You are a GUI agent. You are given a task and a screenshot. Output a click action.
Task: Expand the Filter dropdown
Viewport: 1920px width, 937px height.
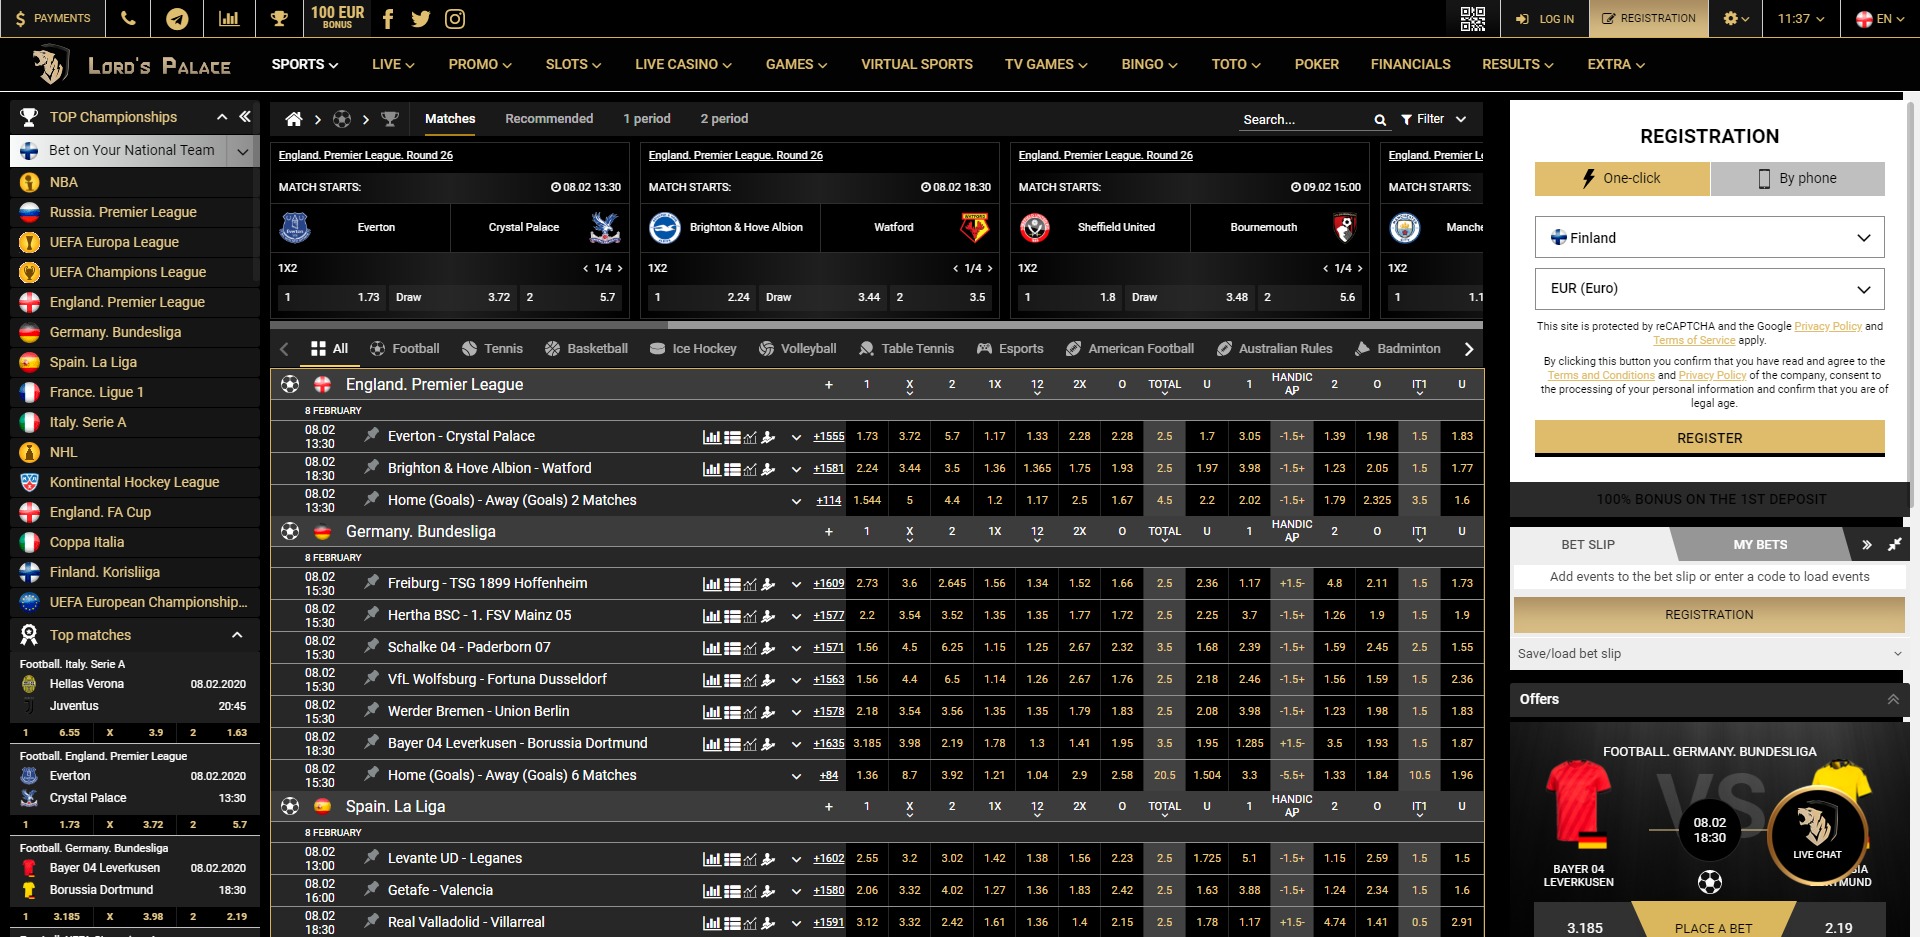(x=1433, y=119)
